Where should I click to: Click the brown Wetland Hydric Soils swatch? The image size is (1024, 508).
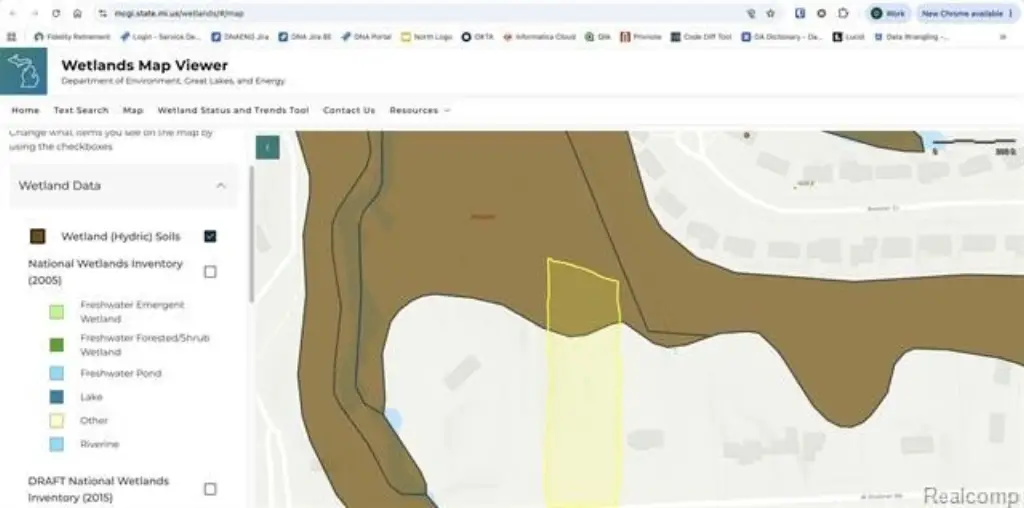(38, 236)
